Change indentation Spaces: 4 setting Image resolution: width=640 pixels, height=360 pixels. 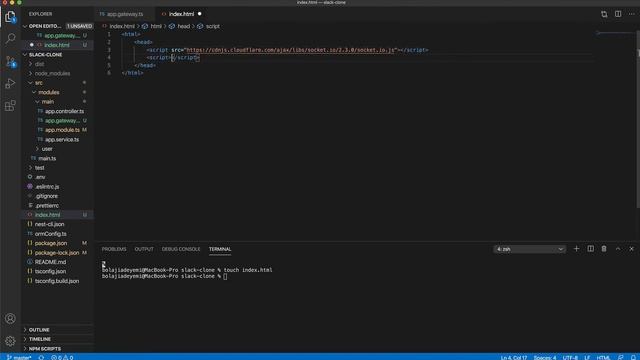[x=544, y=357]
